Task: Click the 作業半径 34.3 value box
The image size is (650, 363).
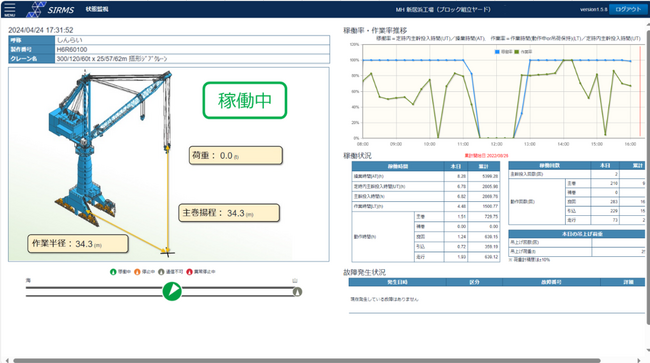Action: (78, 244)
